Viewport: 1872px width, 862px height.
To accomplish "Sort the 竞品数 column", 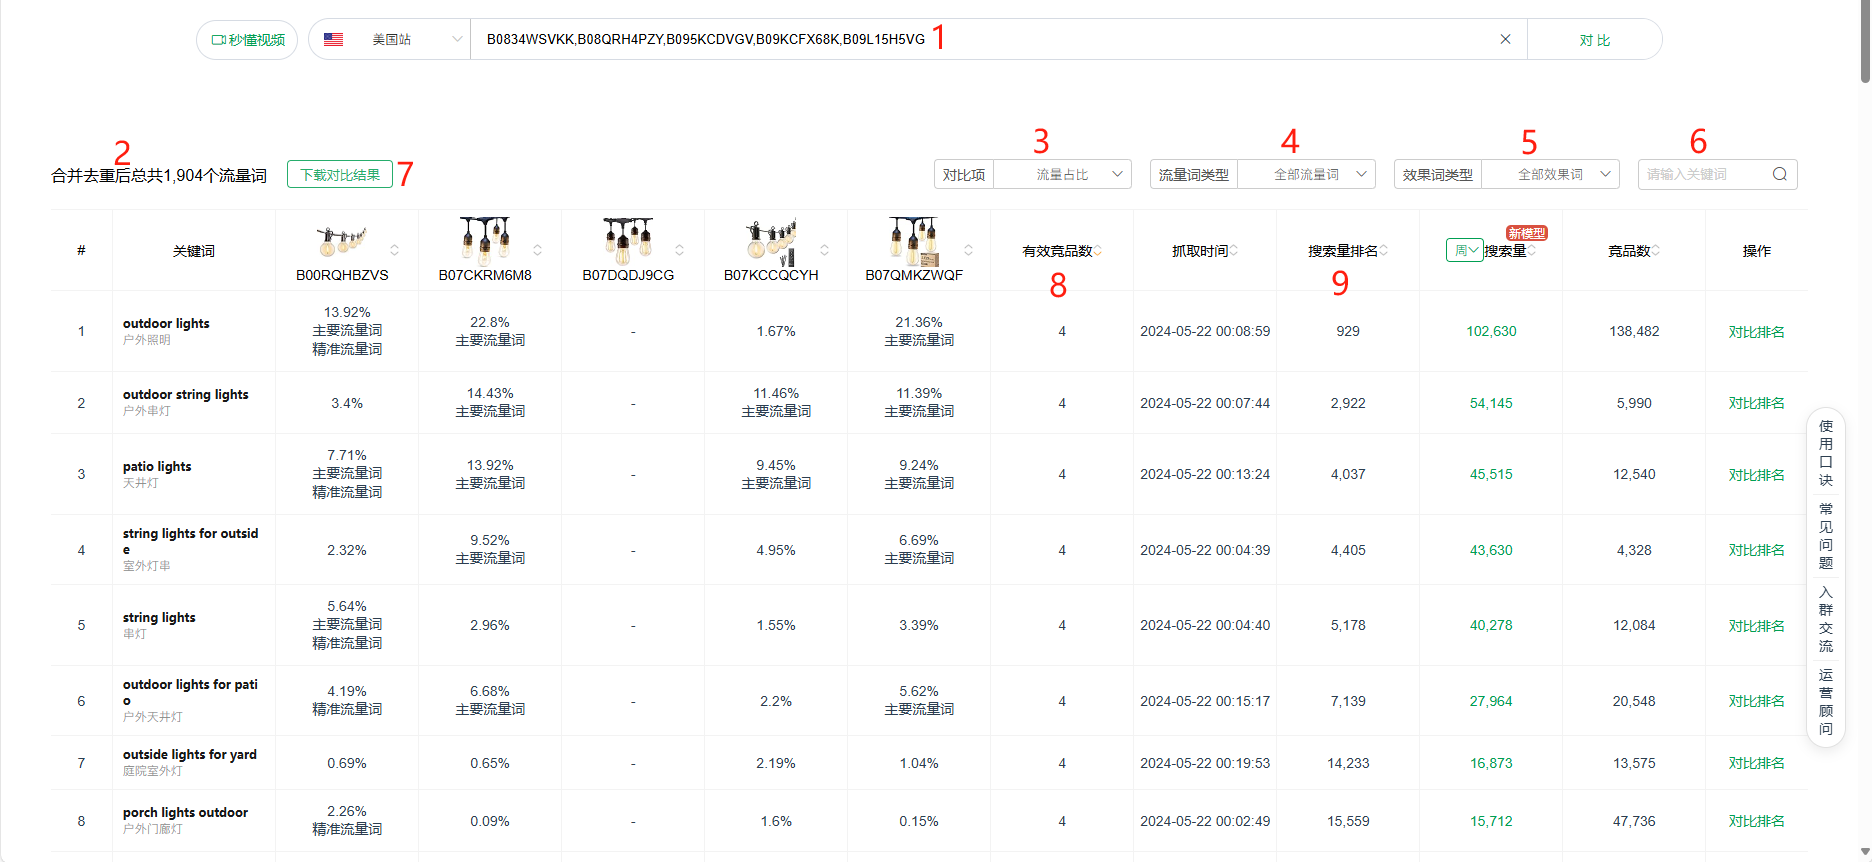I will pyautogui.click(x=1656, y=251).
